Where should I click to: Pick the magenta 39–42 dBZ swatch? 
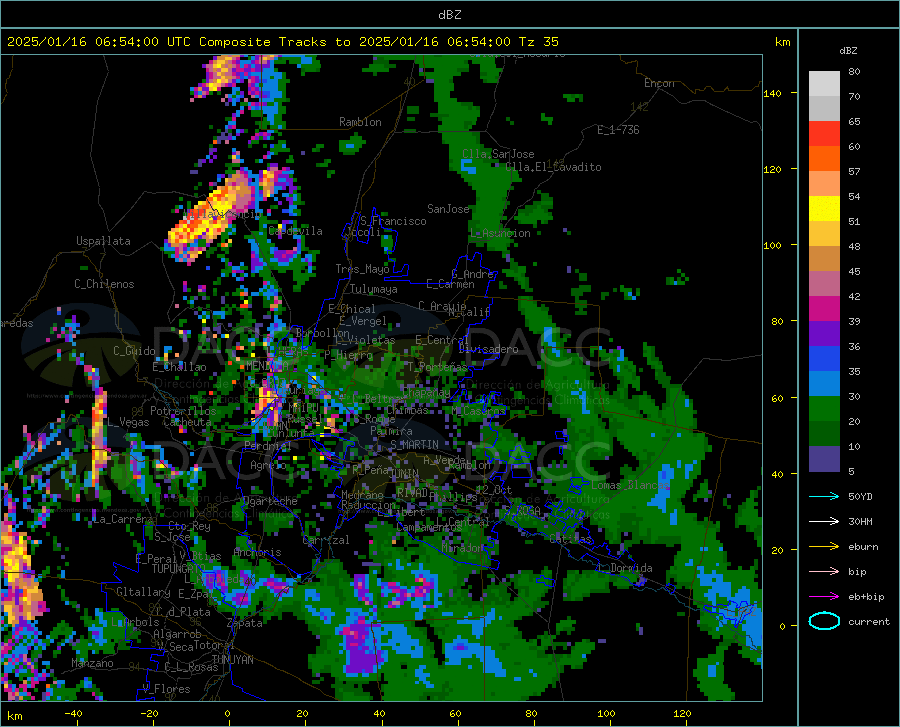[824, 309]
